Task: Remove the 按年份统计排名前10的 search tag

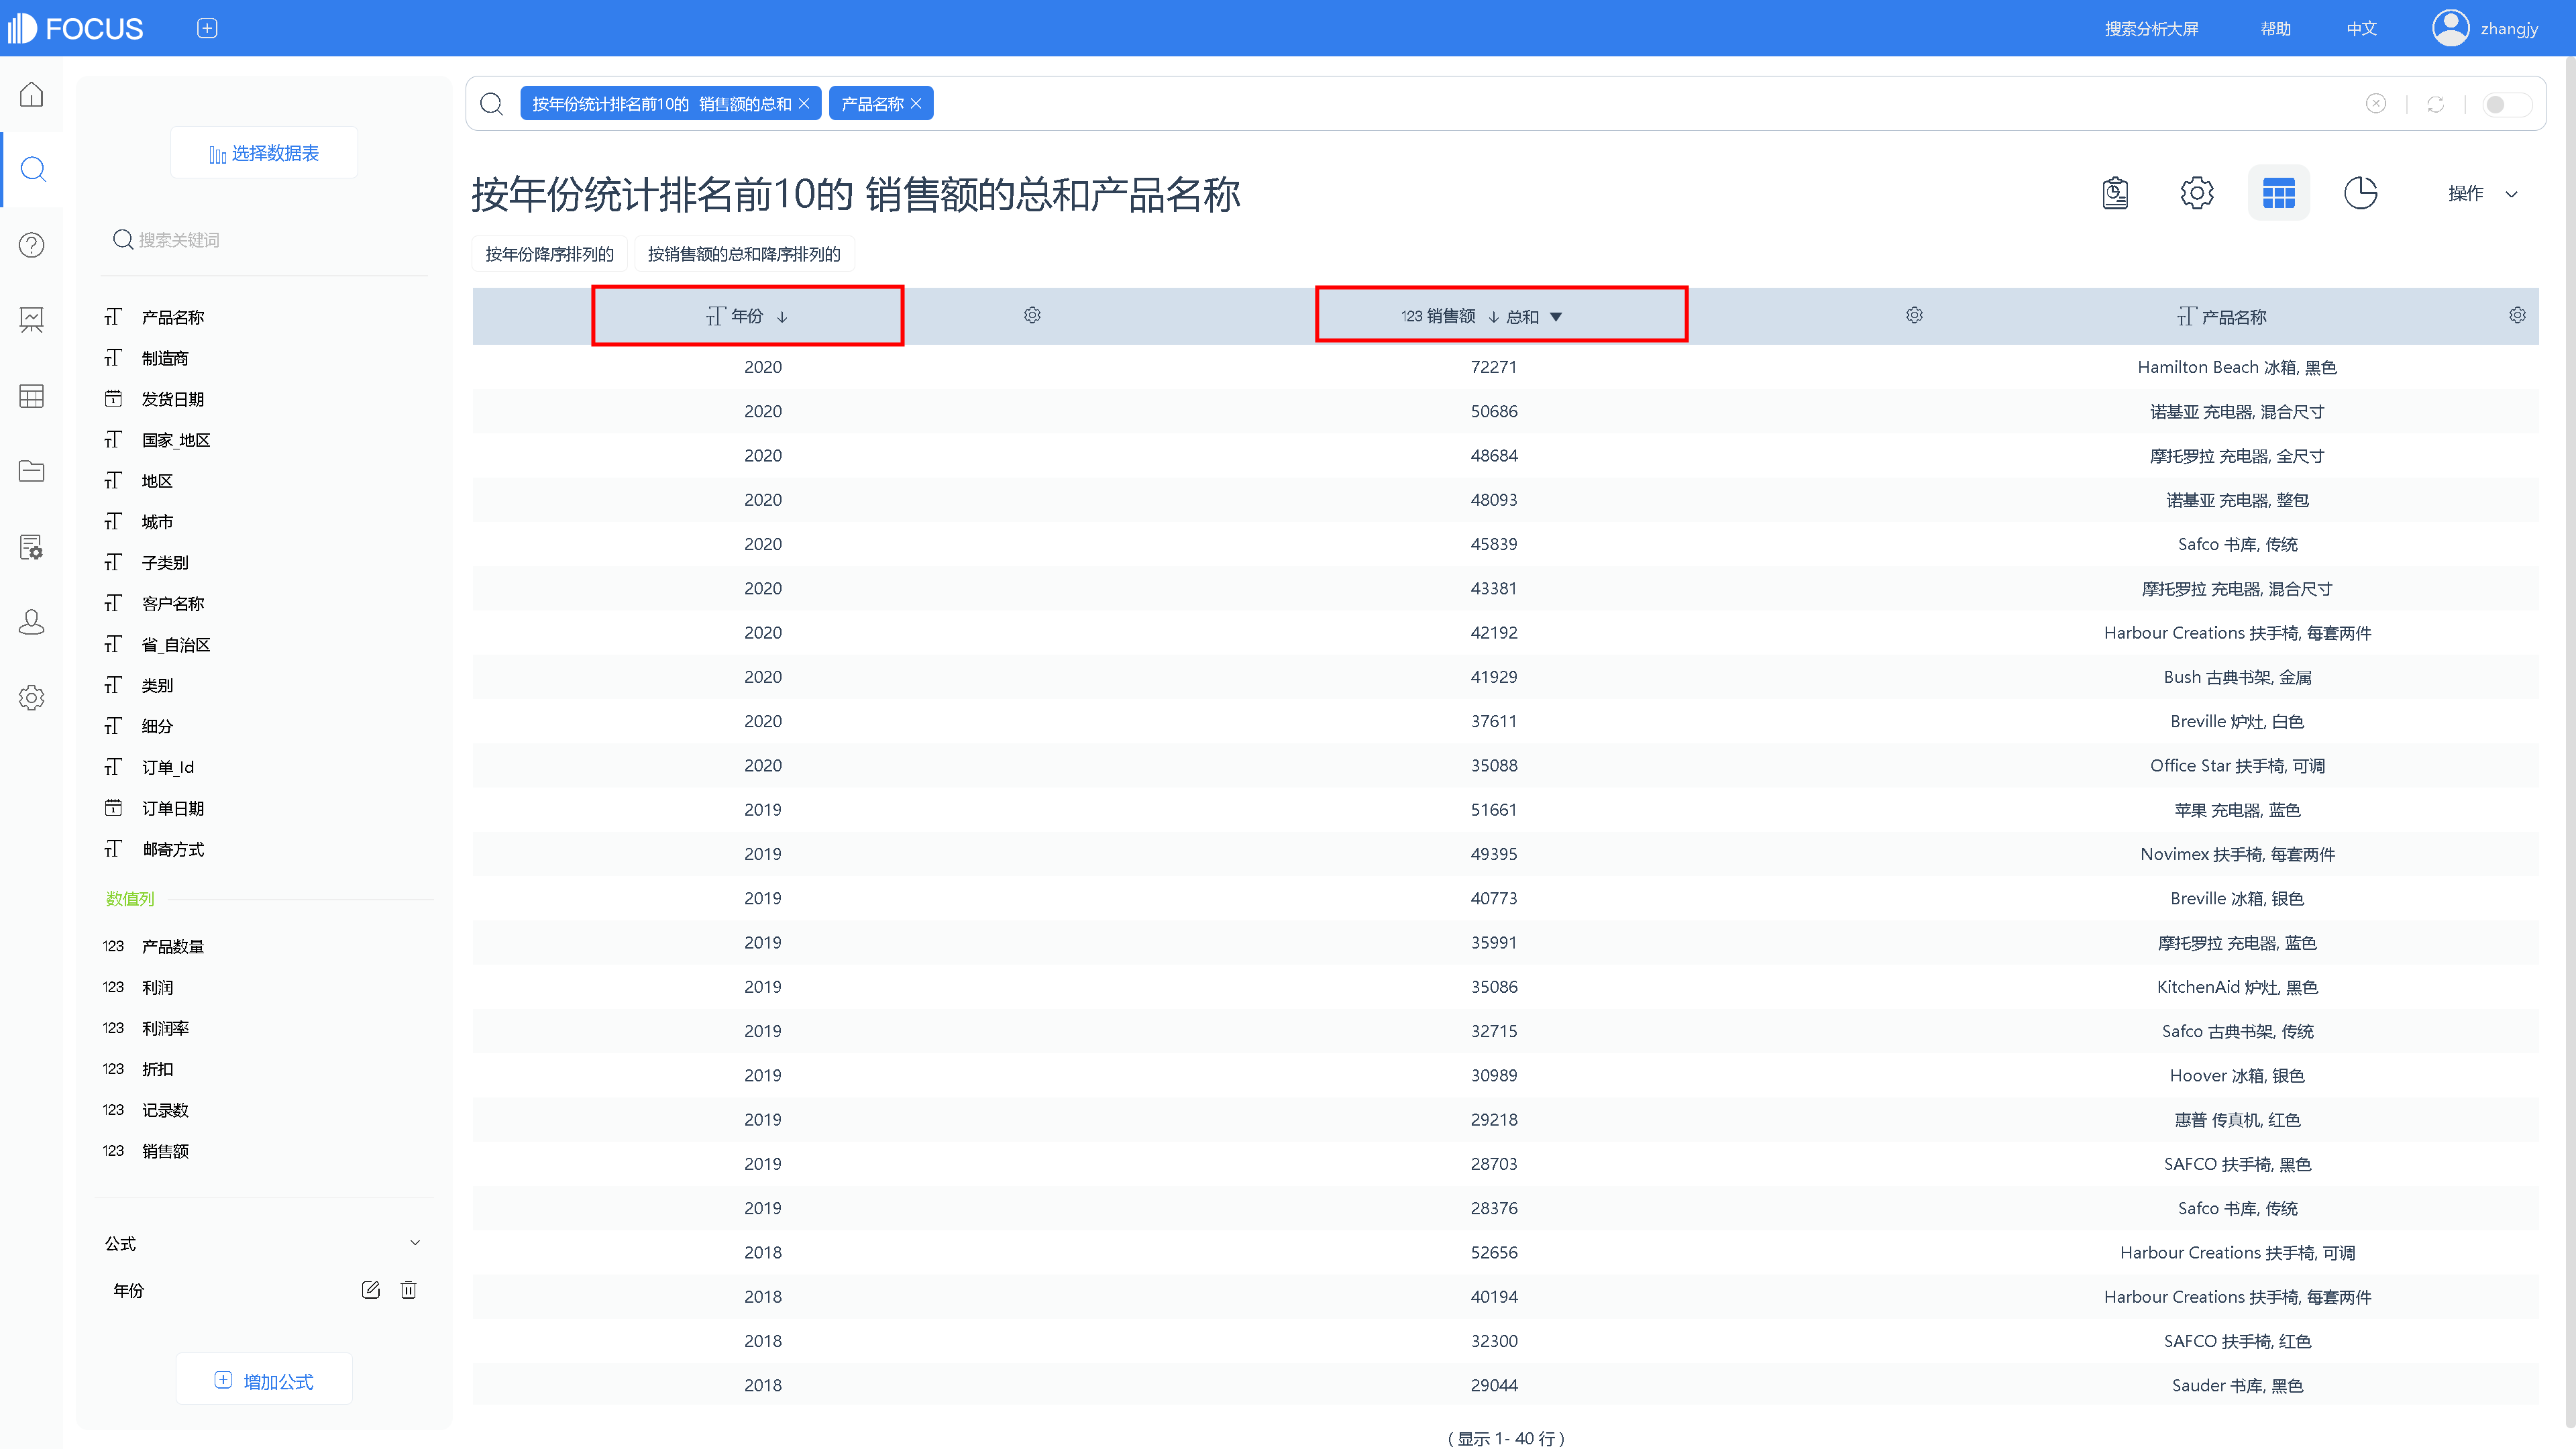Action: [x=804, y=104]
